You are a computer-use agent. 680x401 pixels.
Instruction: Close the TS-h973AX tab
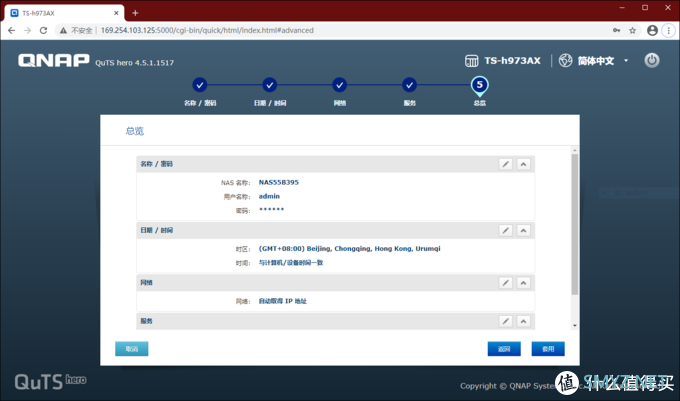(x=116, y=13)
